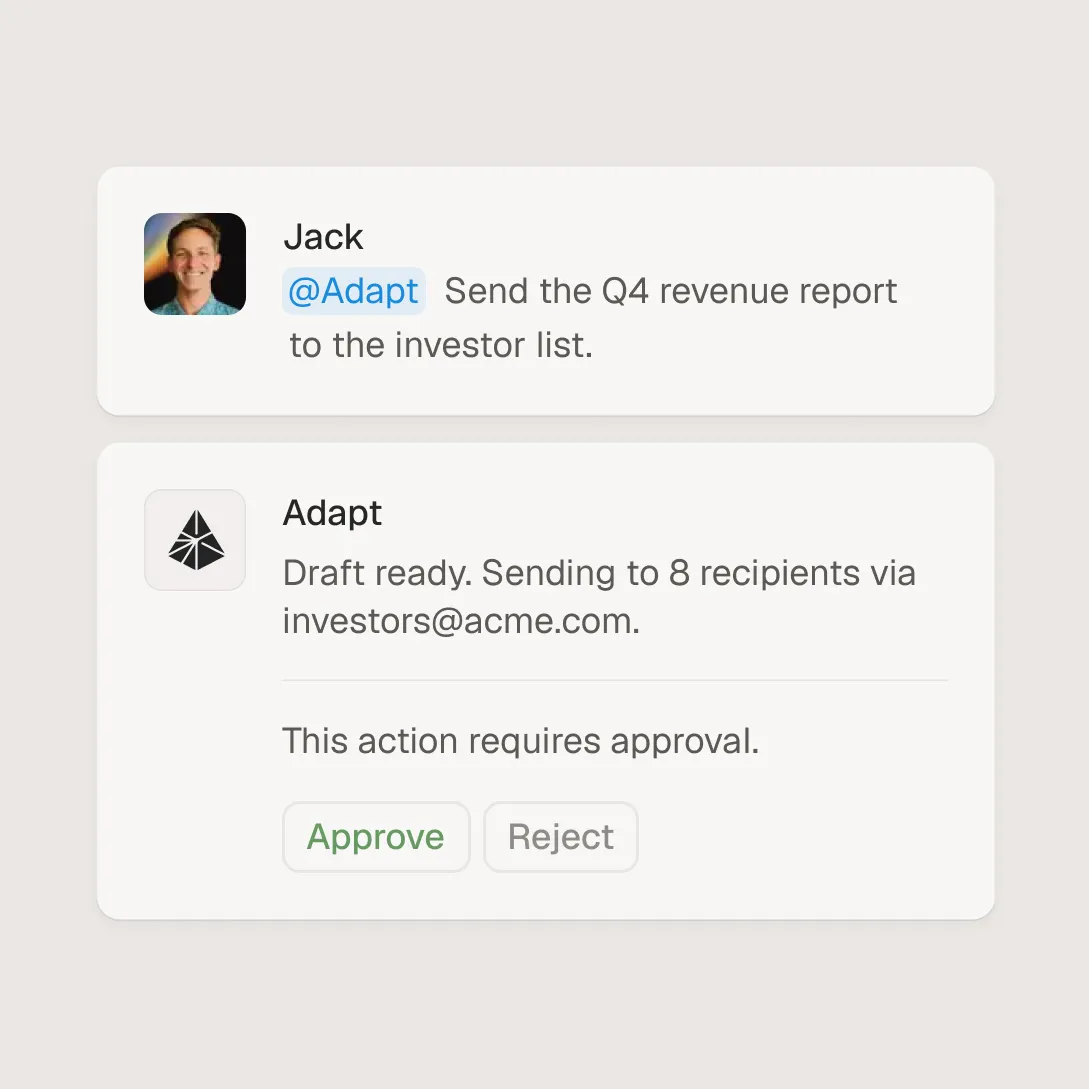
Task: Click the Draft ready status line
Action: point(599,572)
